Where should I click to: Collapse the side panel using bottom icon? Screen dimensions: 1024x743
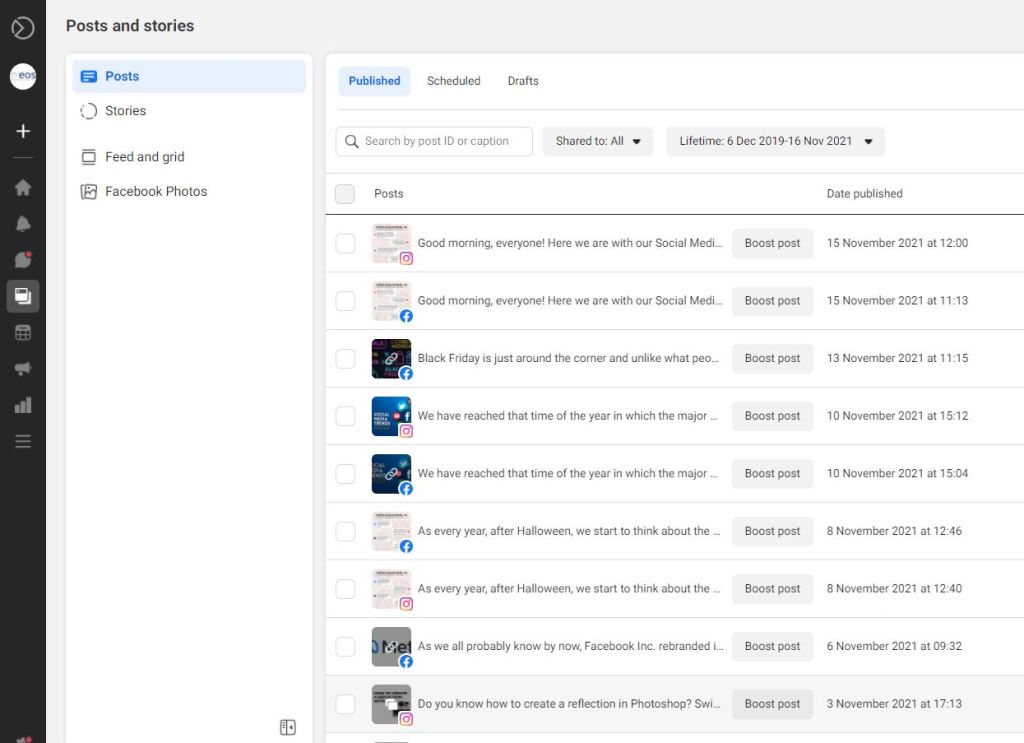tap(288, 727)
